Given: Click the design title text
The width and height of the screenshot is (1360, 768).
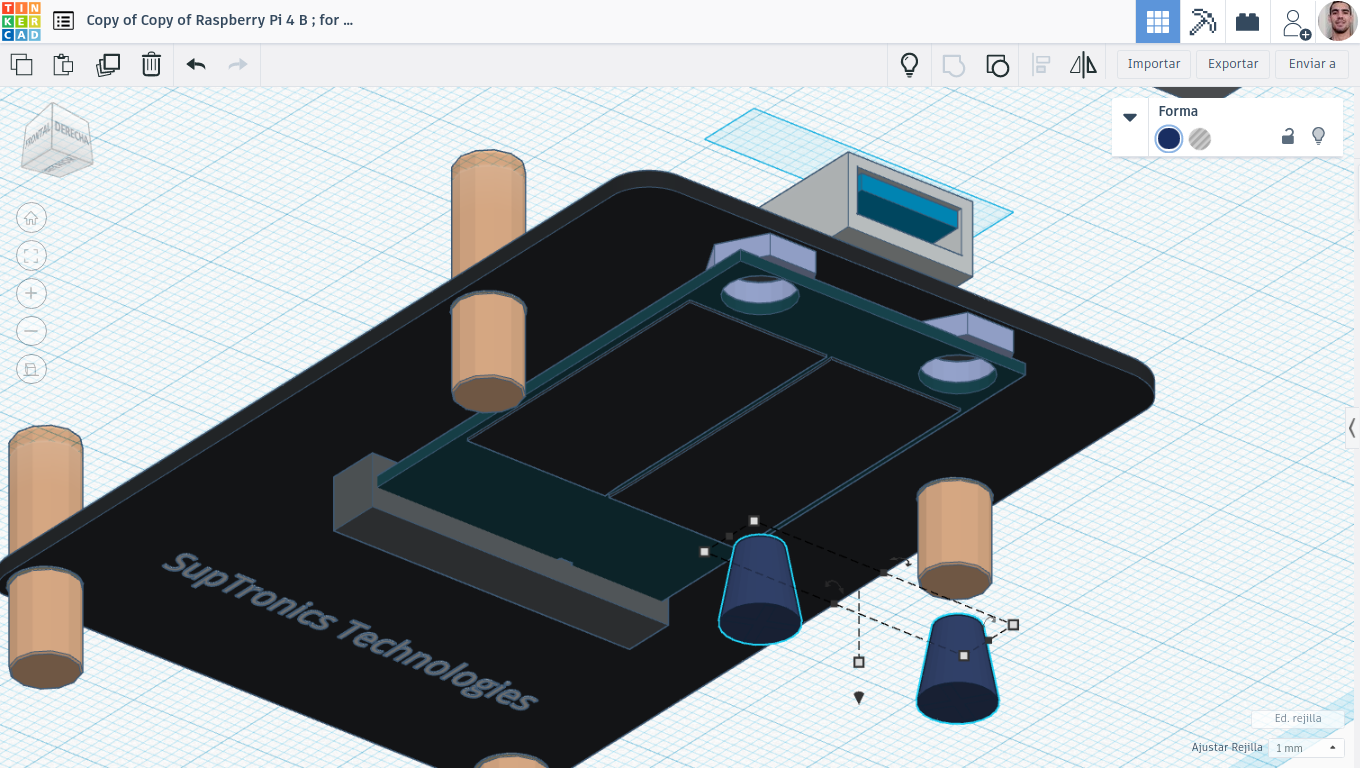Looking at the screenshot, I should 220,20.
